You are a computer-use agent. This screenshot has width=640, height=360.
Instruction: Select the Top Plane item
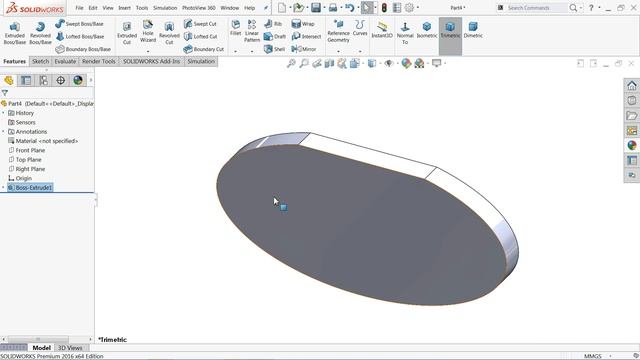[24, 160]
